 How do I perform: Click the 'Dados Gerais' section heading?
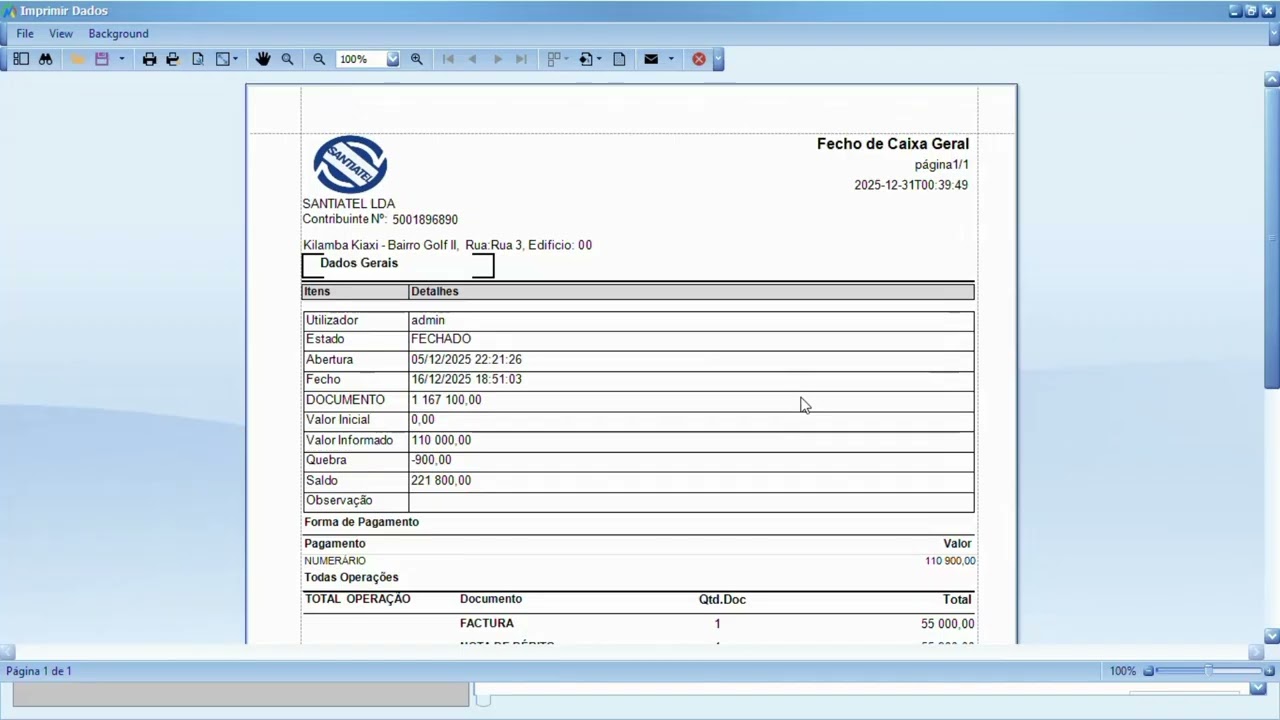(359, 263)
